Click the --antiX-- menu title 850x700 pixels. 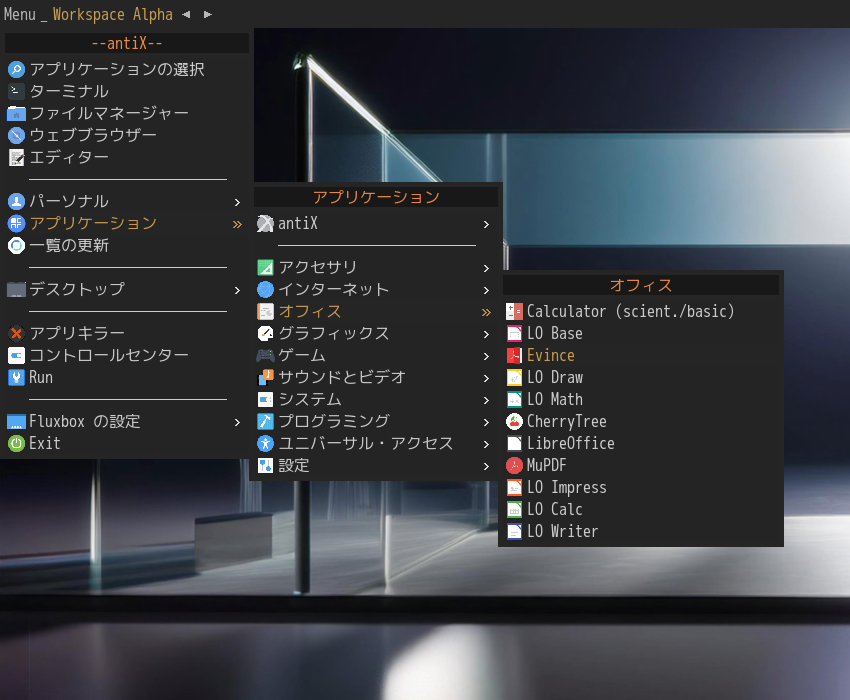tap(127, 43)
